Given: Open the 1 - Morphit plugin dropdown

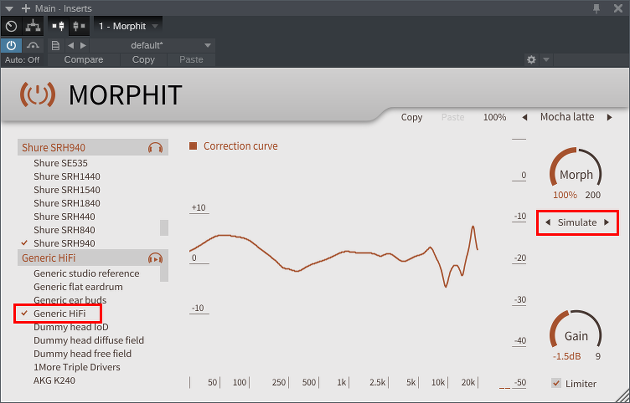Looking at the screenshot, I should 129,27.
